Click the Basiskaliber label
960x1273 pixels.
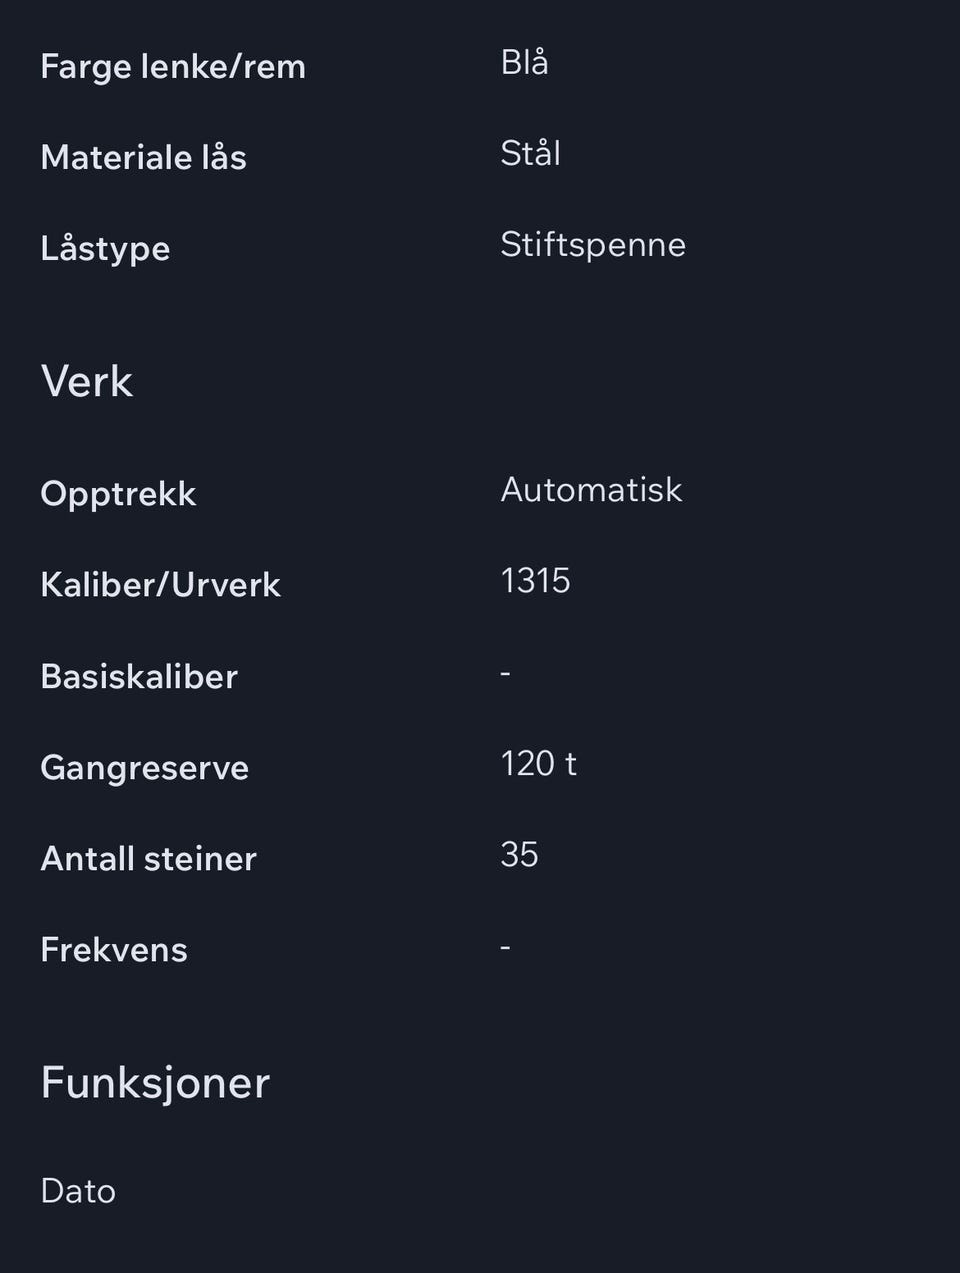point(139,677)
